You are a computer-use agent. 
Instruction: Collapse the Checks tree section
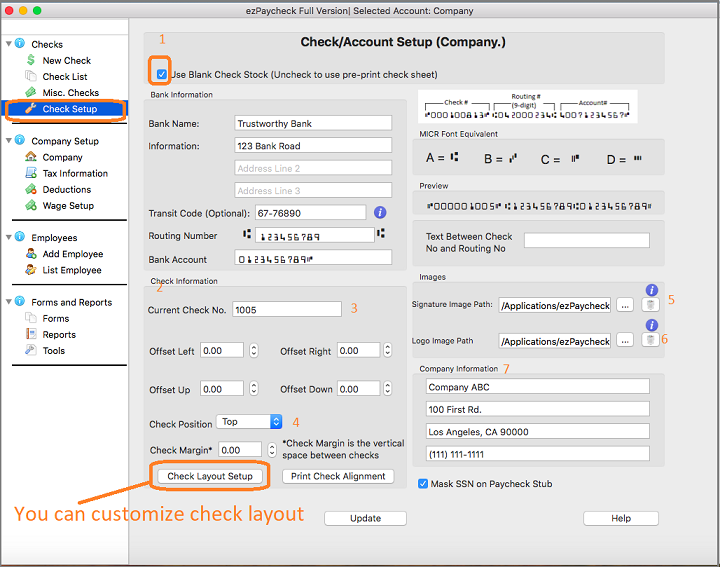(x=9, y=44)
